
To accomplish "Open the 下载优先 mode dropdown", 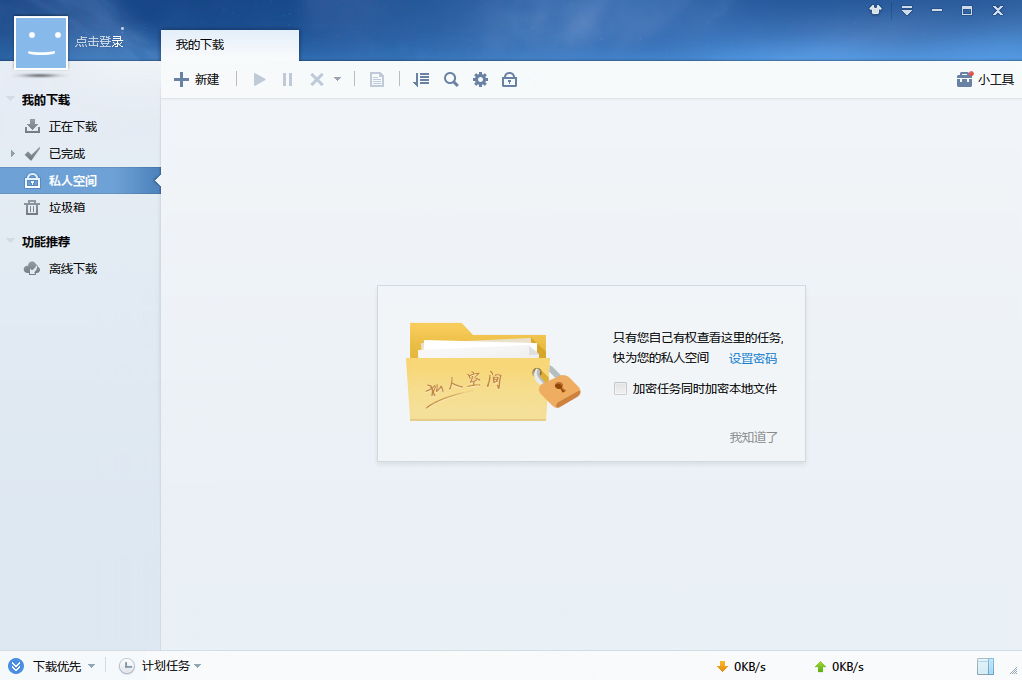I will tap(55, 665).
